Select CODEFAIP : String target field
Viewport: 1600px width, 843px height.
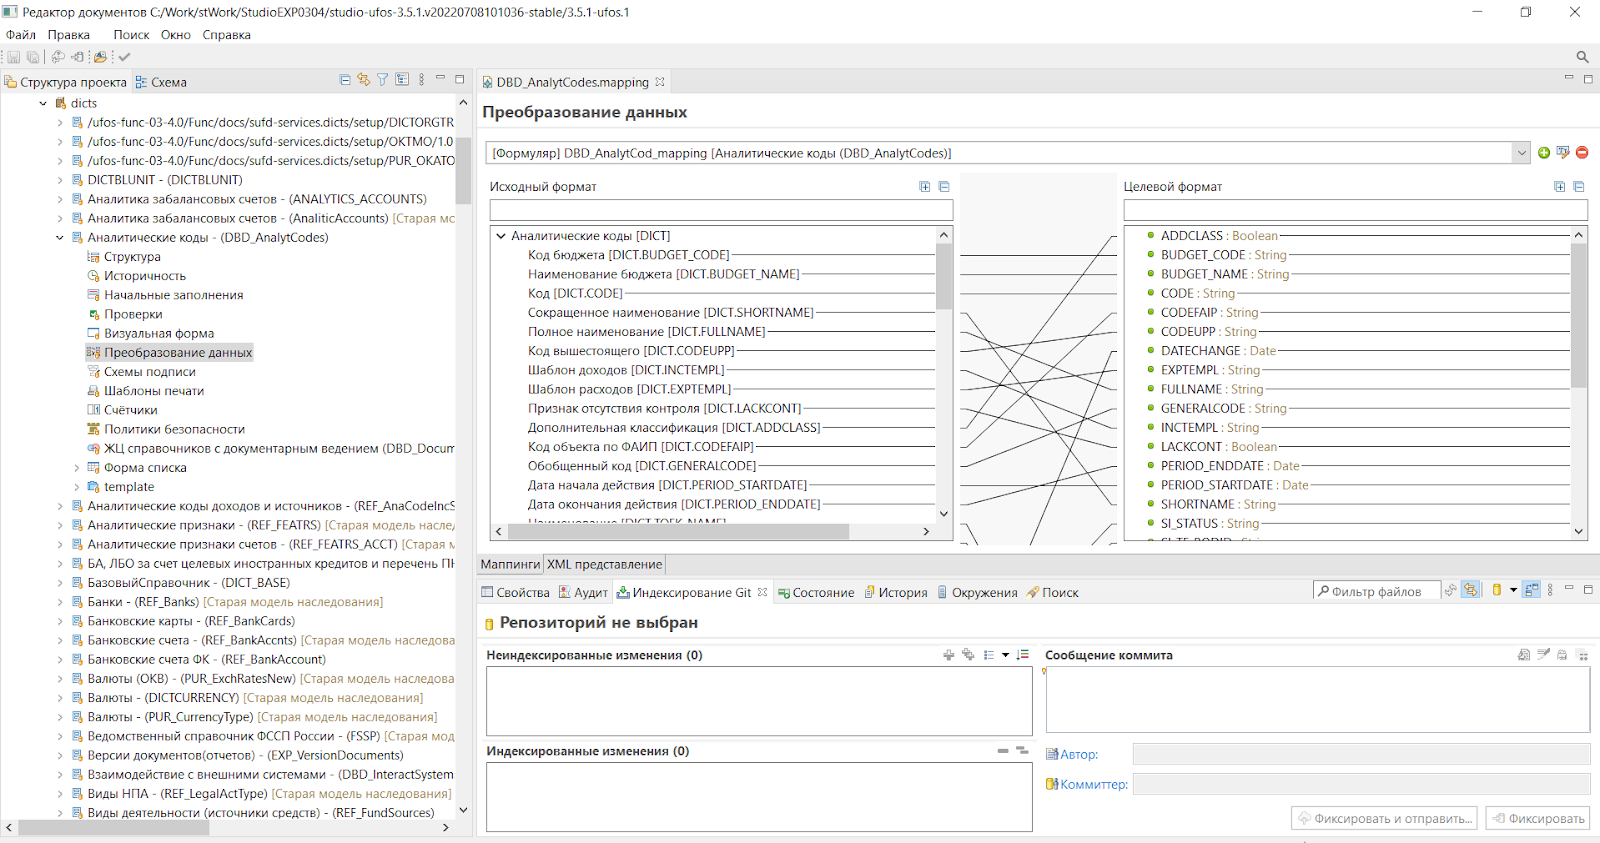point(1209,313)
